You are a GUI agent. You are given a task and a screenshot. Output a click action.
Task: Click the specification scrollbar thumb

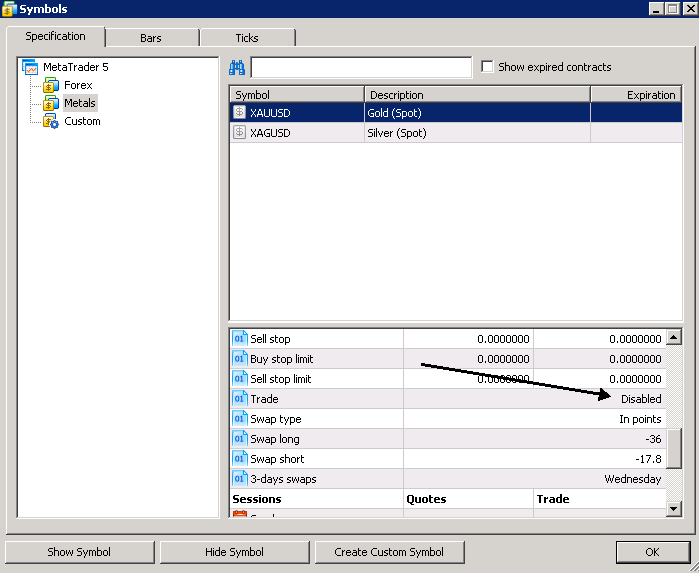674,448
